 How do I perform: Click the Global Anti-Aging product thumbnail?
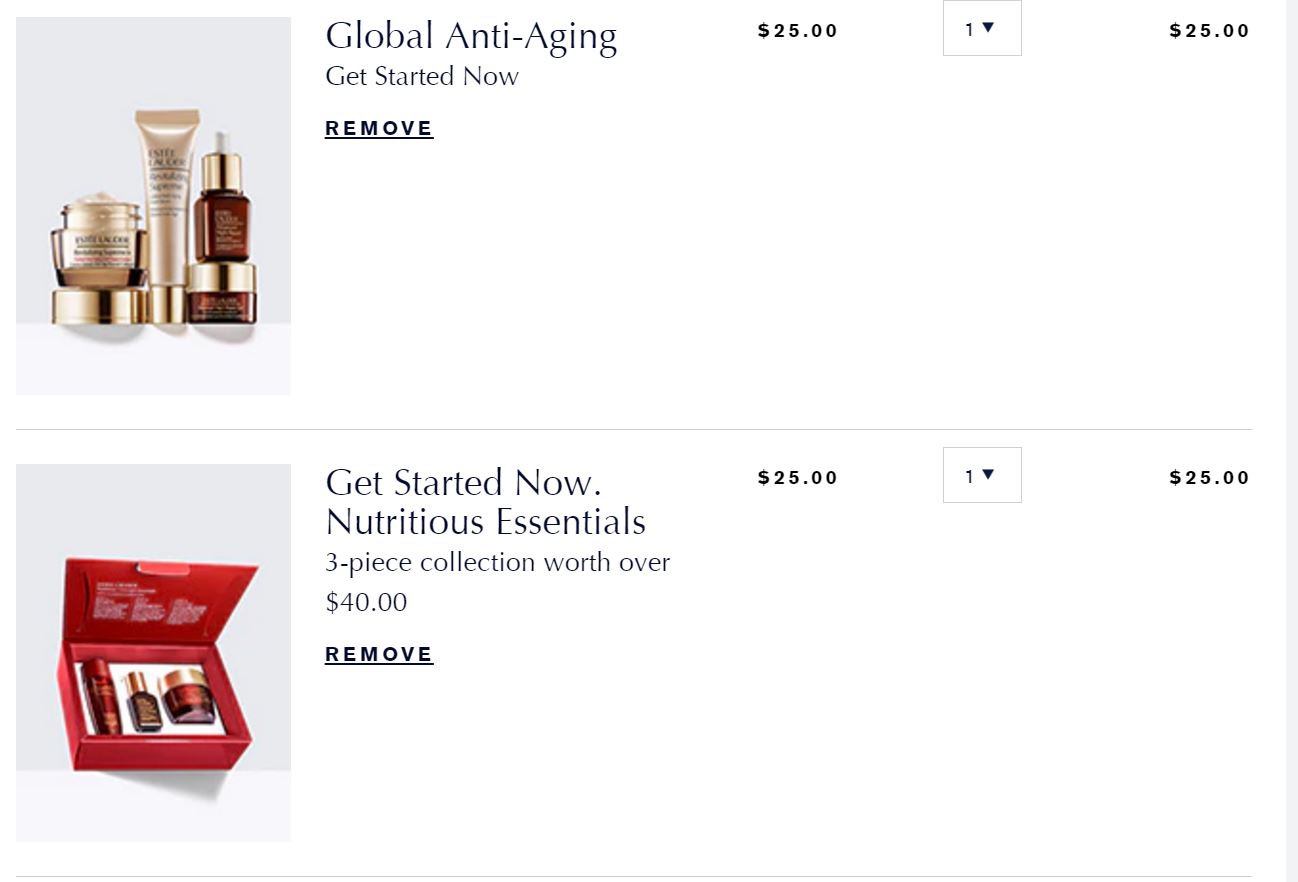point(153,205)
